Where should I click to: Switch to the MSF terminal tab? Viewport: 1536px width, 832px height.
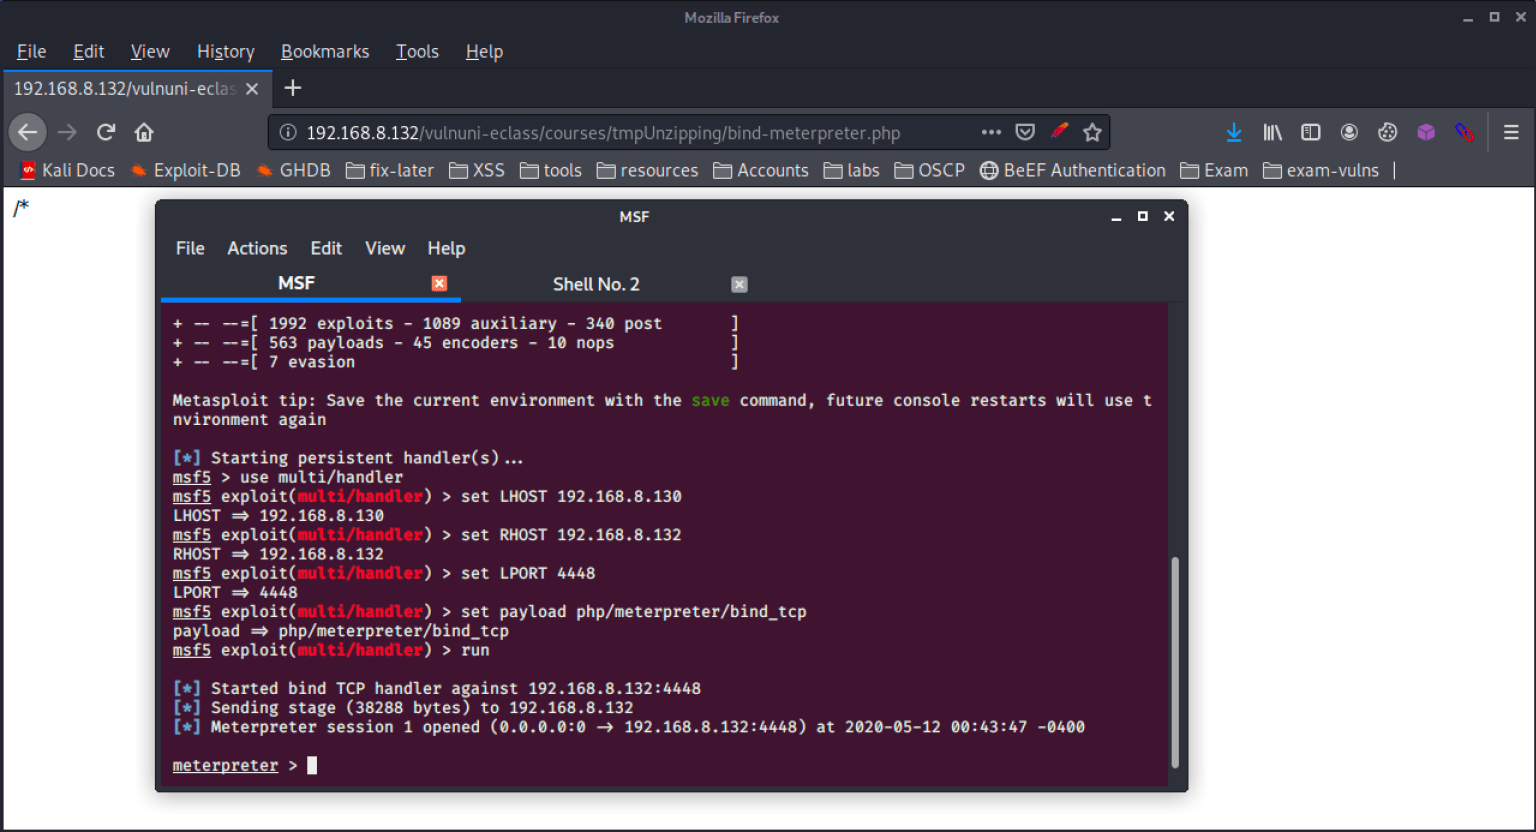coord(310,284)
